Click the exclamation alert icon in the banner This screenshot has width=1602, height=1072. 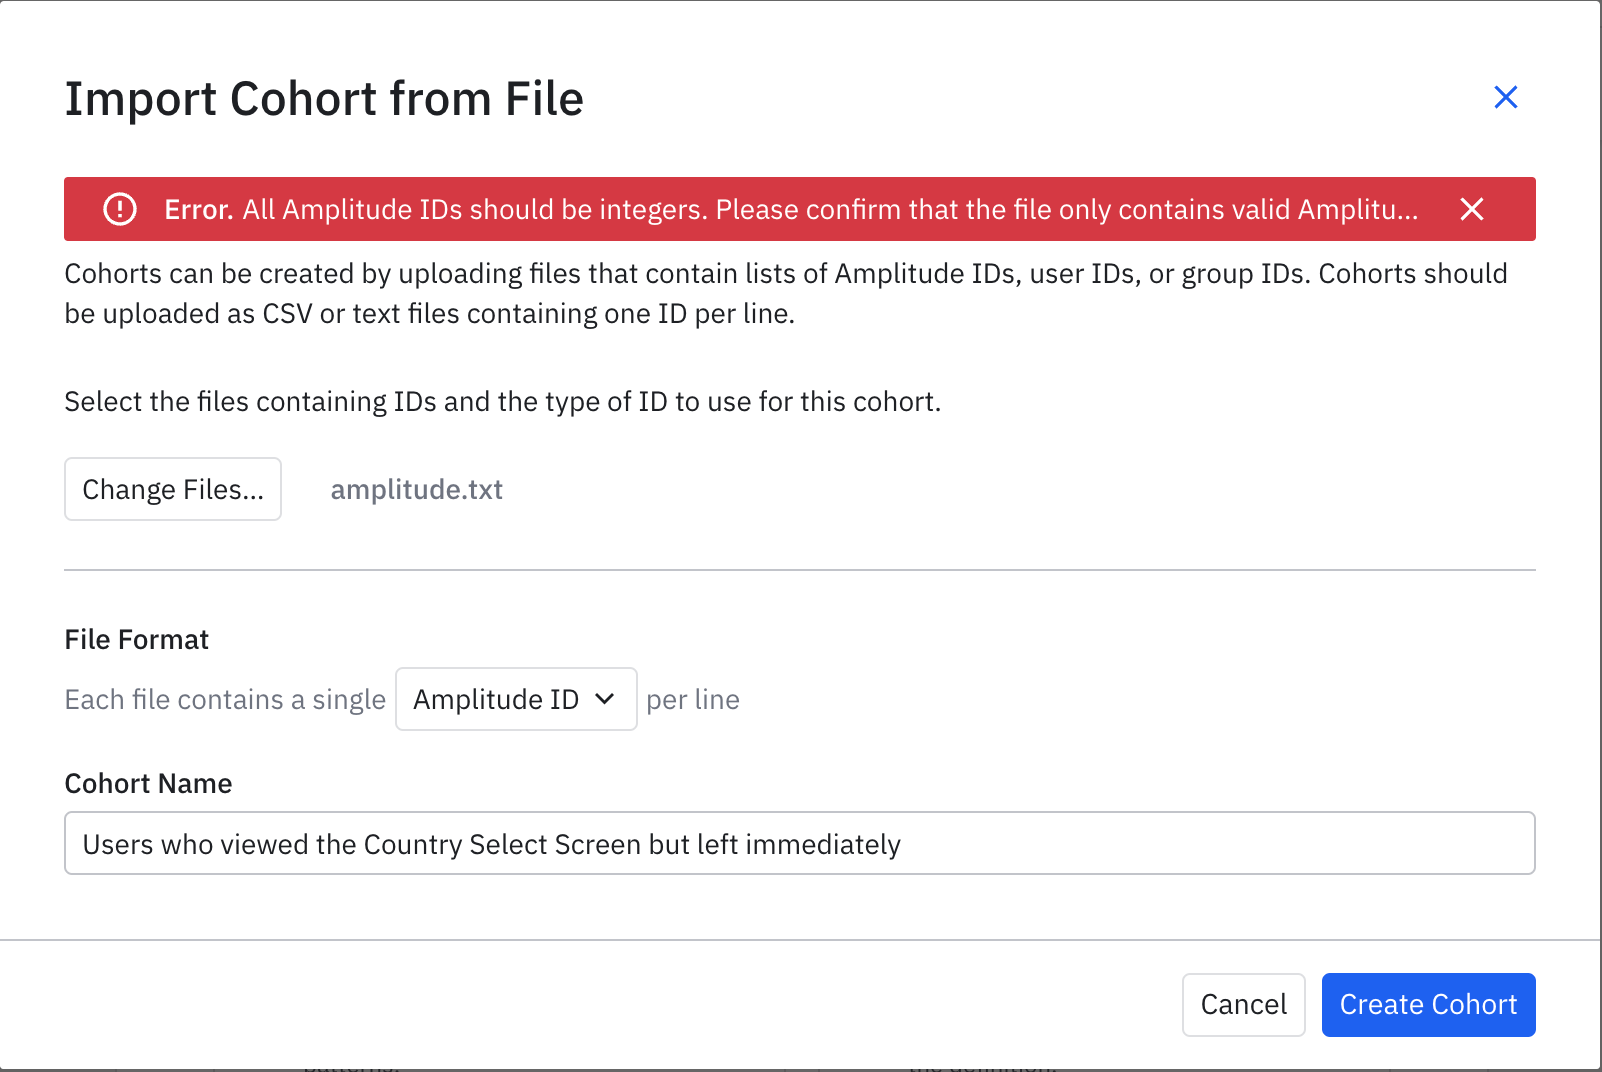(x=120, y=209)
